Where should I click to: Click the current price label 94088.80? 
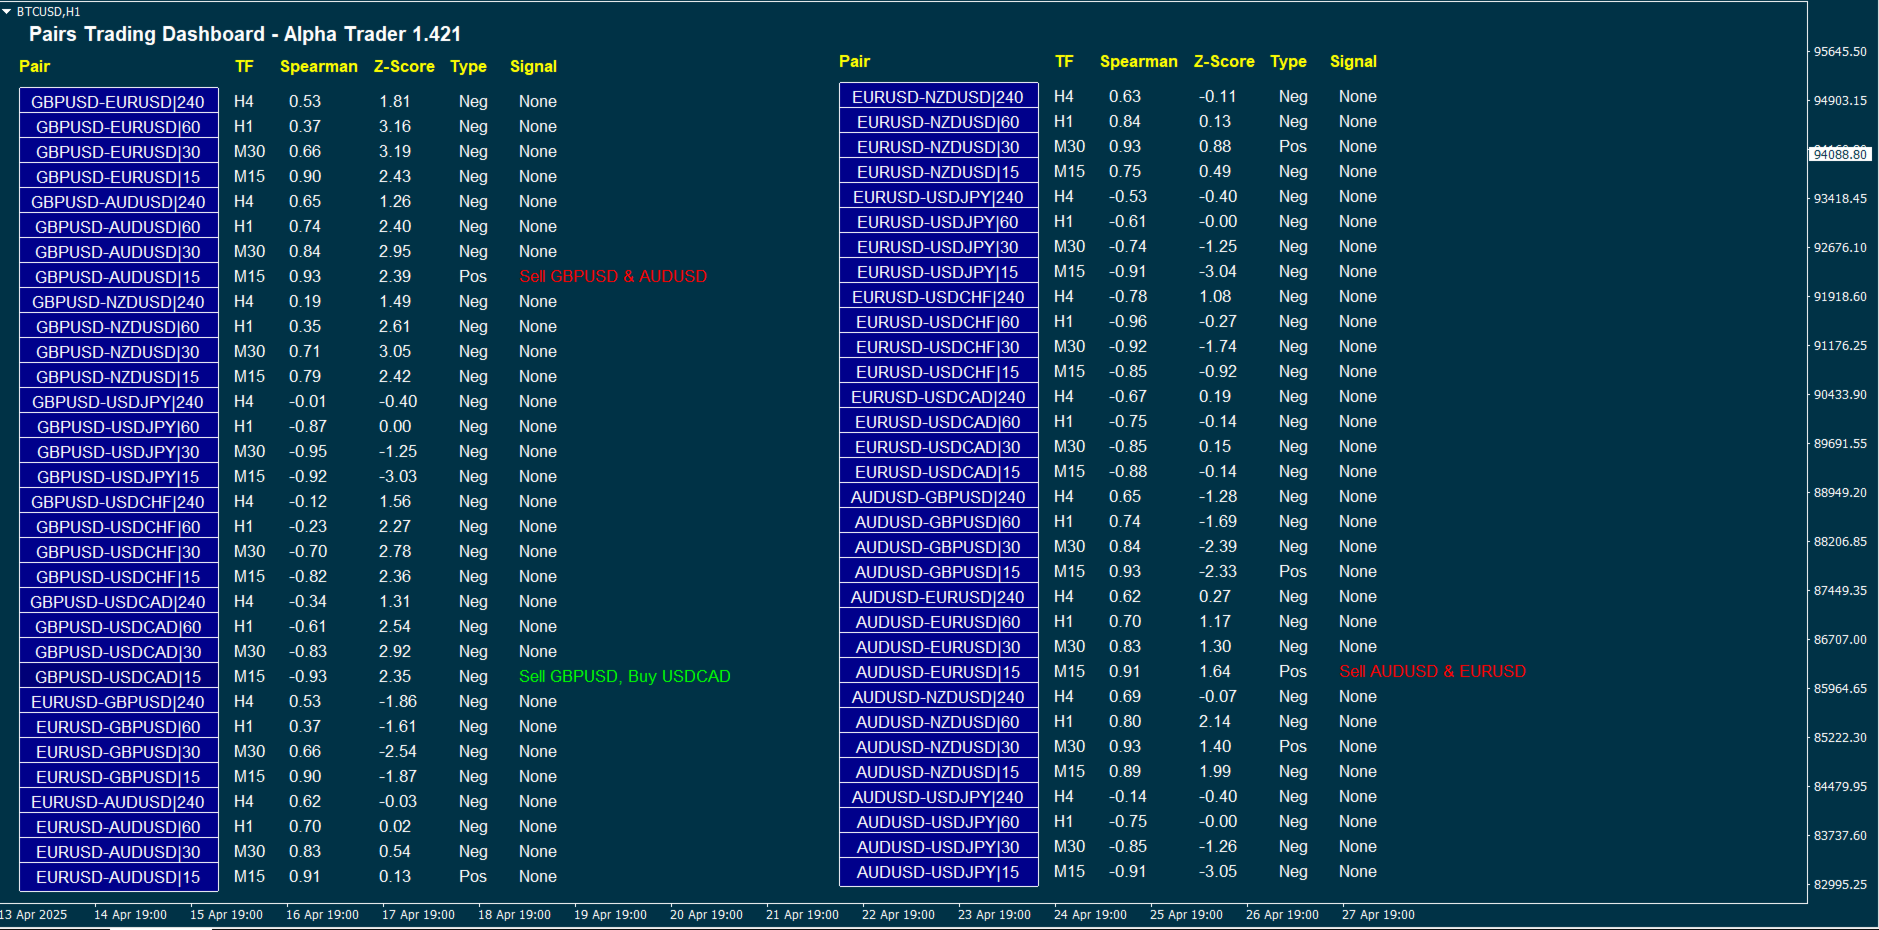click(1840, 154)
